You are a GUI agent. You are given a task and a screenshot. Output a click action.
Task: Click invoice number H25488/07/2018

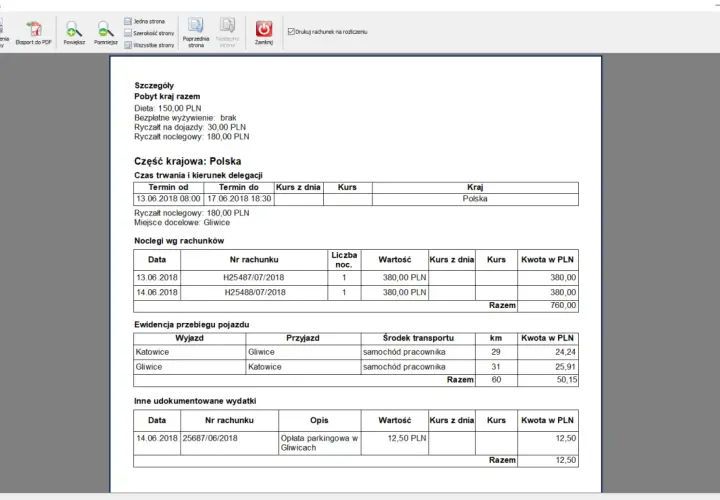tap(255, 292)
